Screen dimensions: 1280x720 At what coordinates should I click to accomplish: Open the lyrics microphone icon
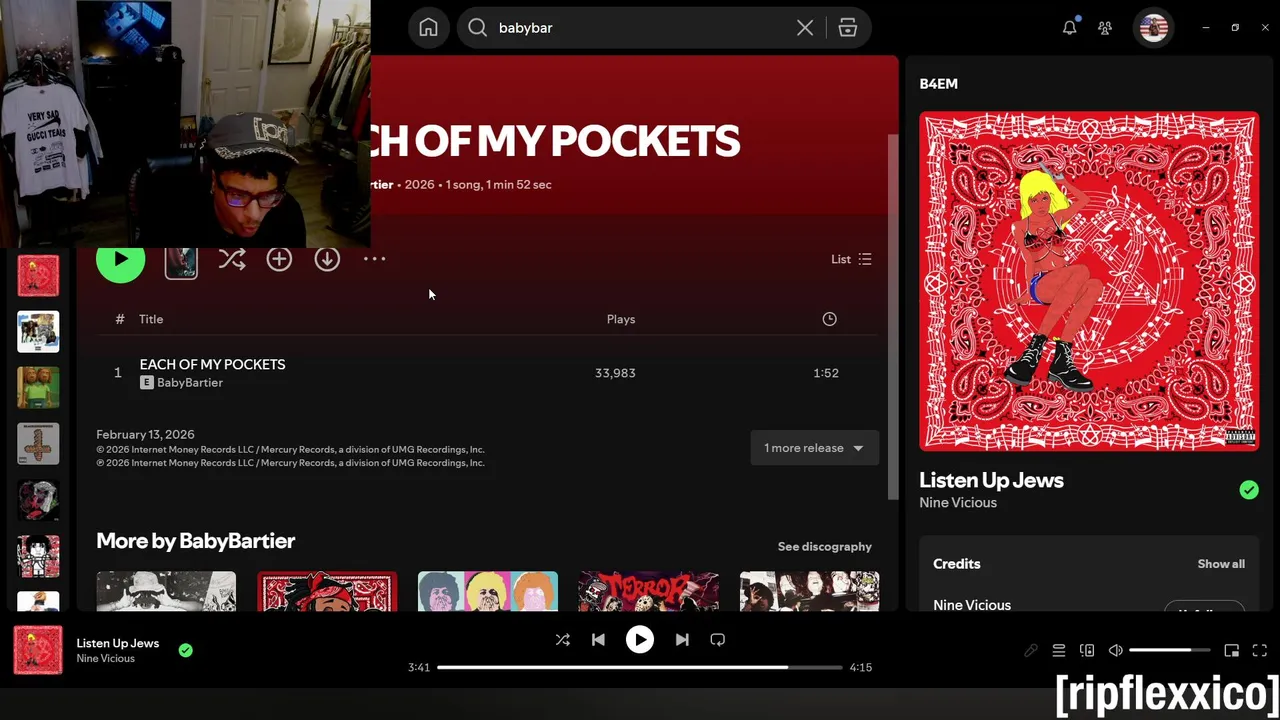tap(1031, 650)
